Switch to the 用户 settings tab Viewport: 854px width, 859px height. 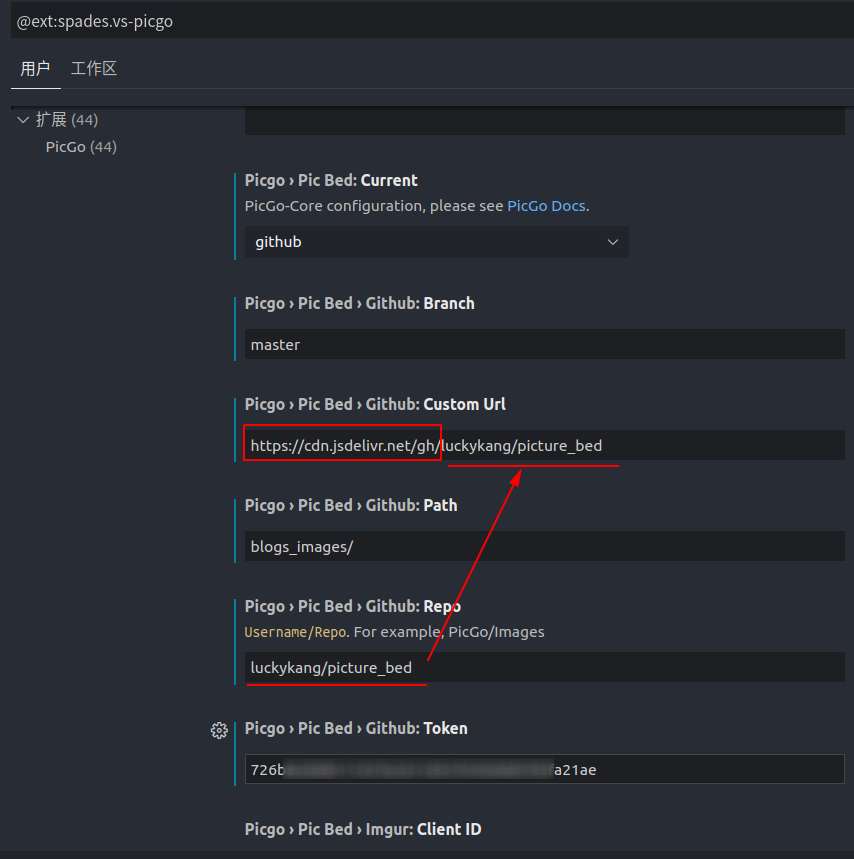pyautogui.click(x=35, y=68)
